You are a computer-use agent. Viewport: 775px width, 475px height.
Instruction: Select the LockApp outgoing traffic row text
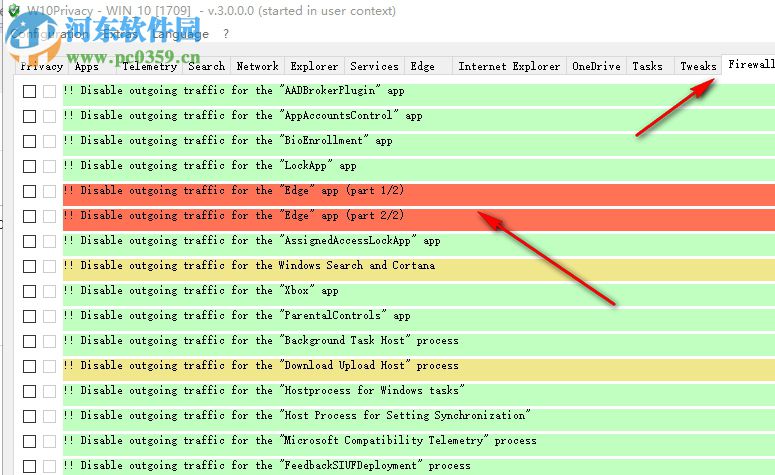(210, 166)
